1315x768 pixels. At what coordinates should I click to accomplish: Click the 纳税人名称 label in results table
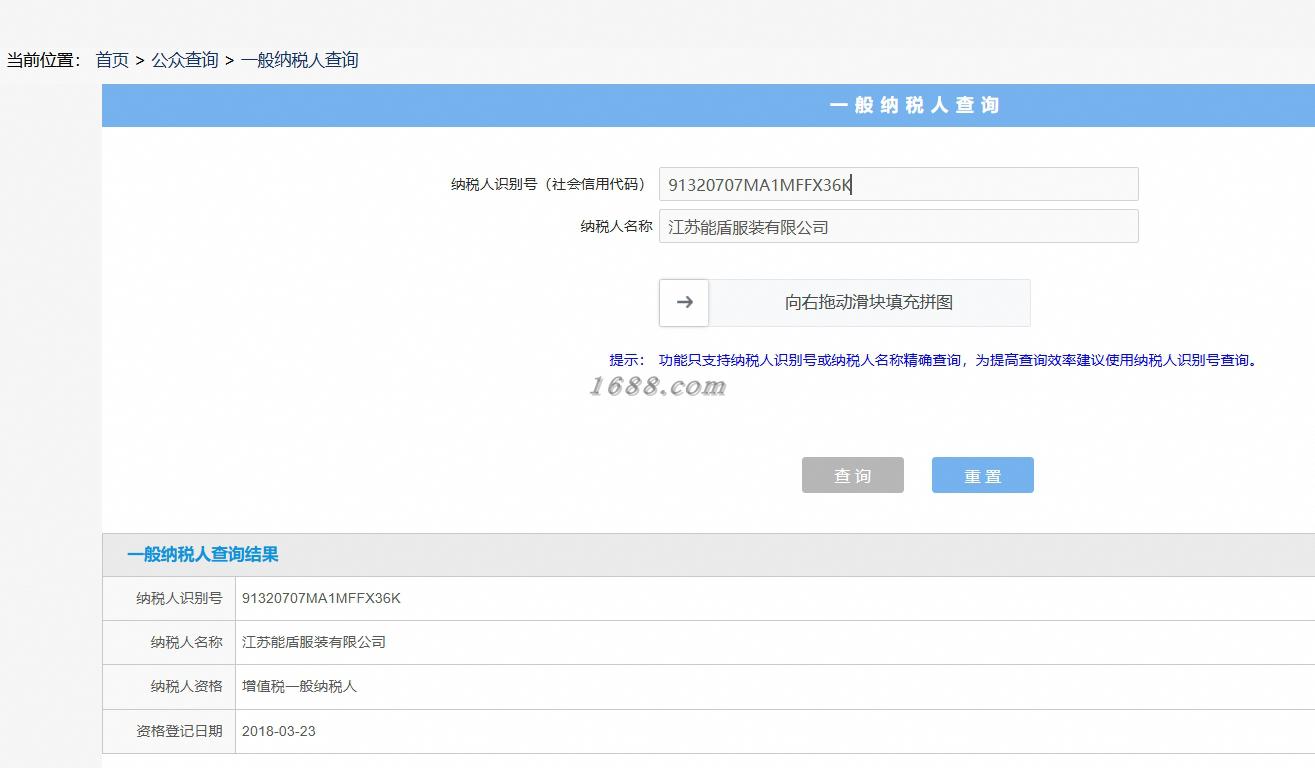(x=186, y=642)
